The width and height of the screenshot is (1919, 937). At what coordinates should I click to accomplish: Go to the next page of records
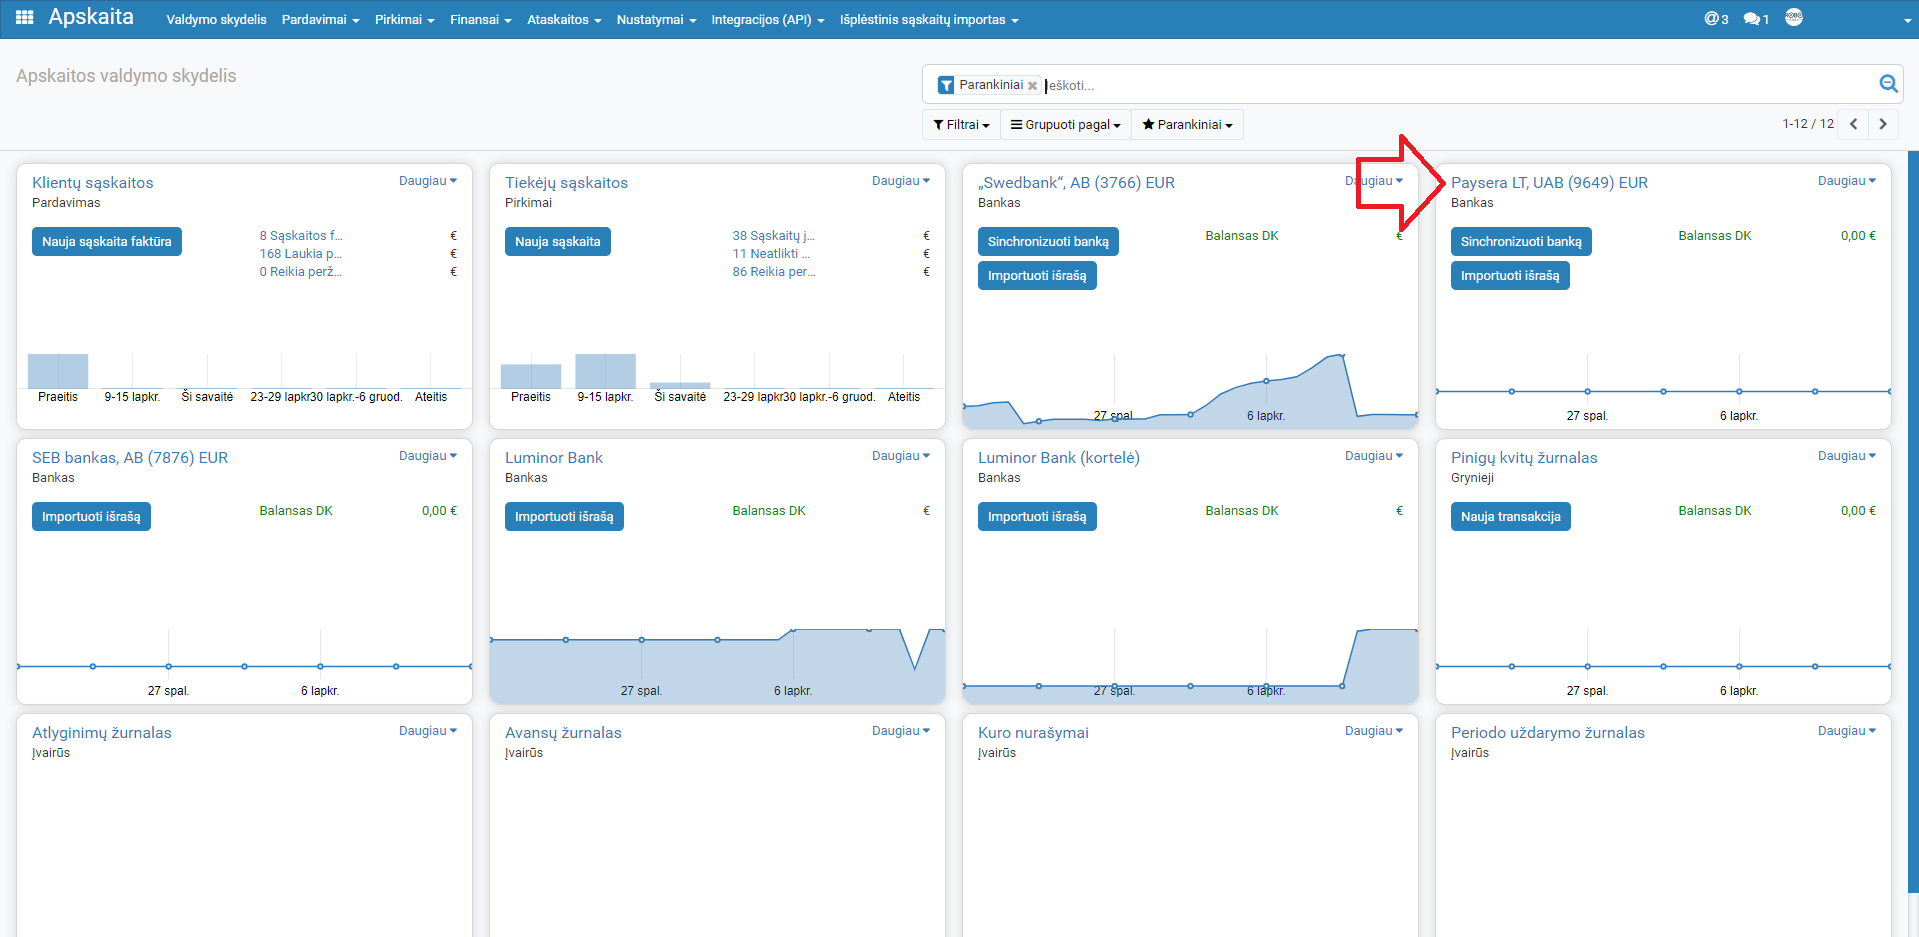(x=1883, y=124)
